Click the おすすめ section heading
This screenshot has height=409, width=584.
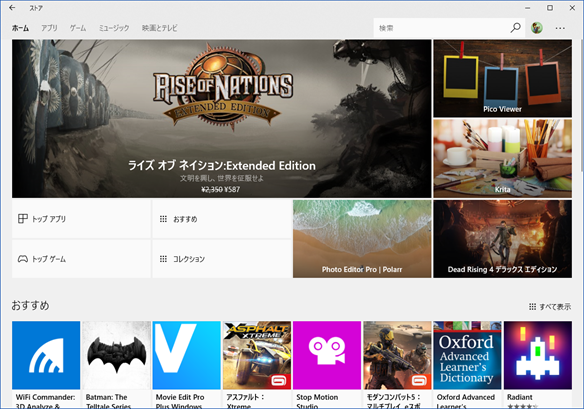pyautogui.click(x=30, y=305)
